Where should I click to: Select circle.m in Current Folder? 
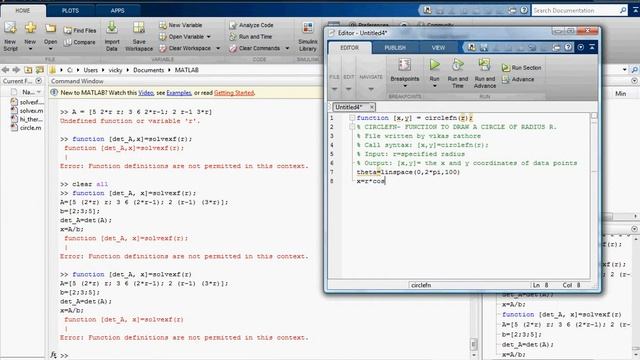[x=27, y=128]
